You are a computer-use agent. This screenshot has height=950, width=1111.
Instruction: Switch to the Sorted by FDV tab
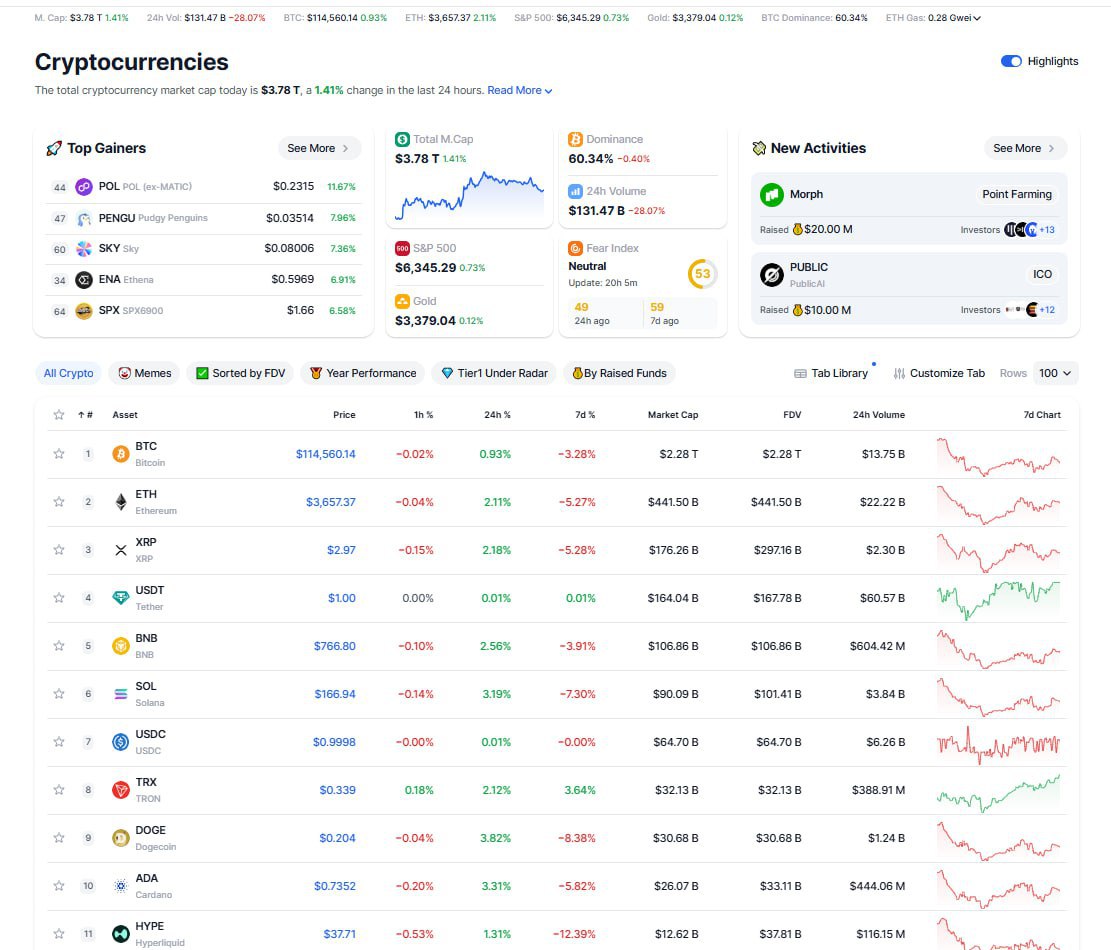(240, 373)
